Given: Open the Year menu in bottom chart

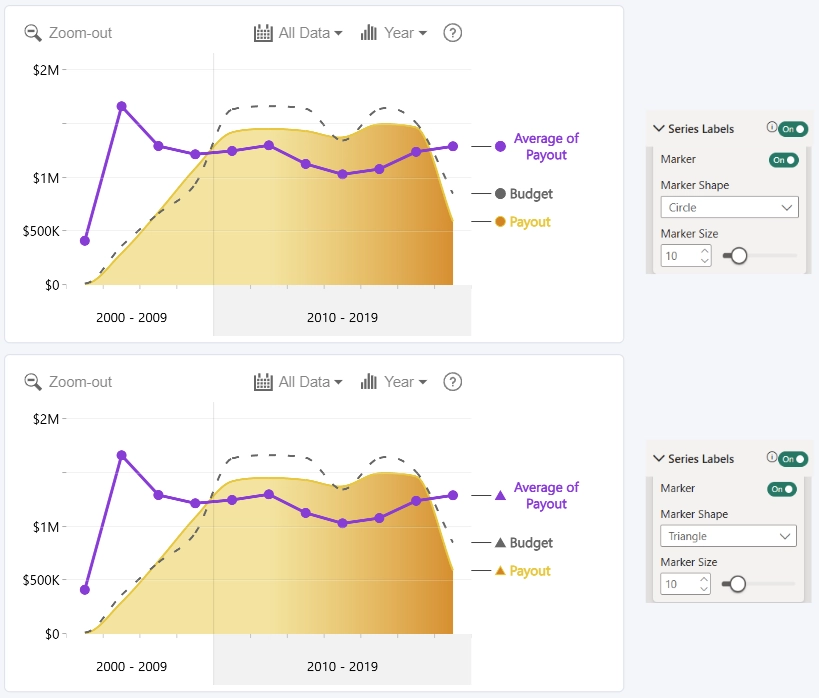Looking at the screenshot, I should [405, 382].
